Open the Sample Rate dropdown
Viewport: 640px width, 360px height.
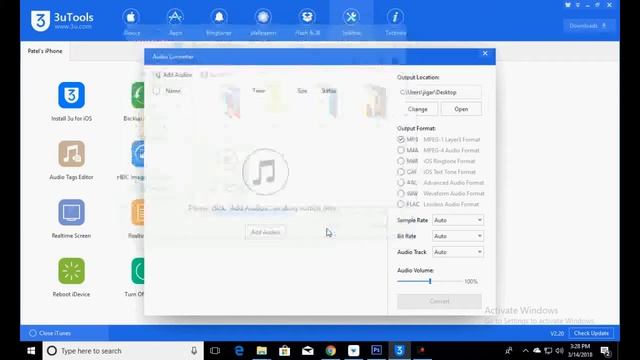point(458,220)
